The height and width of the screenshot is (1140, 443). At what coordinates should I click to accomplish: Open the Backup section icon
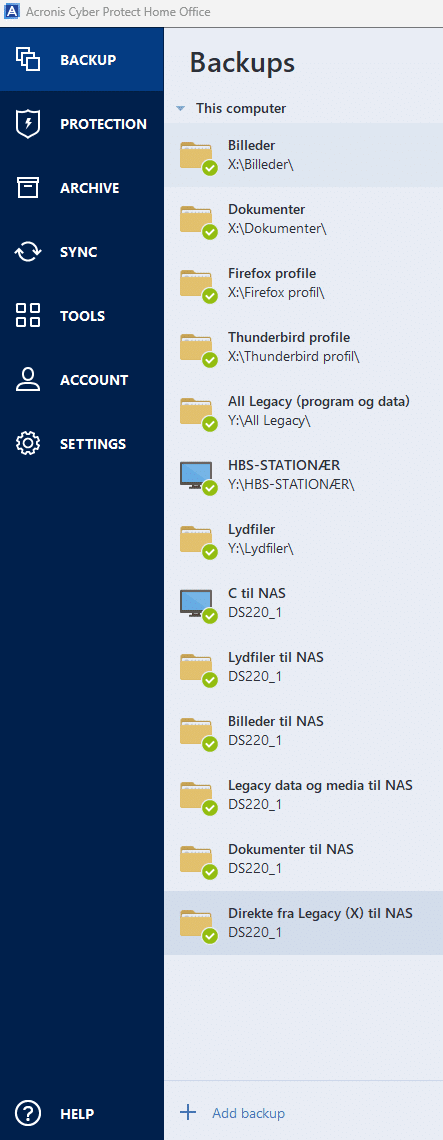click(28, 60)
